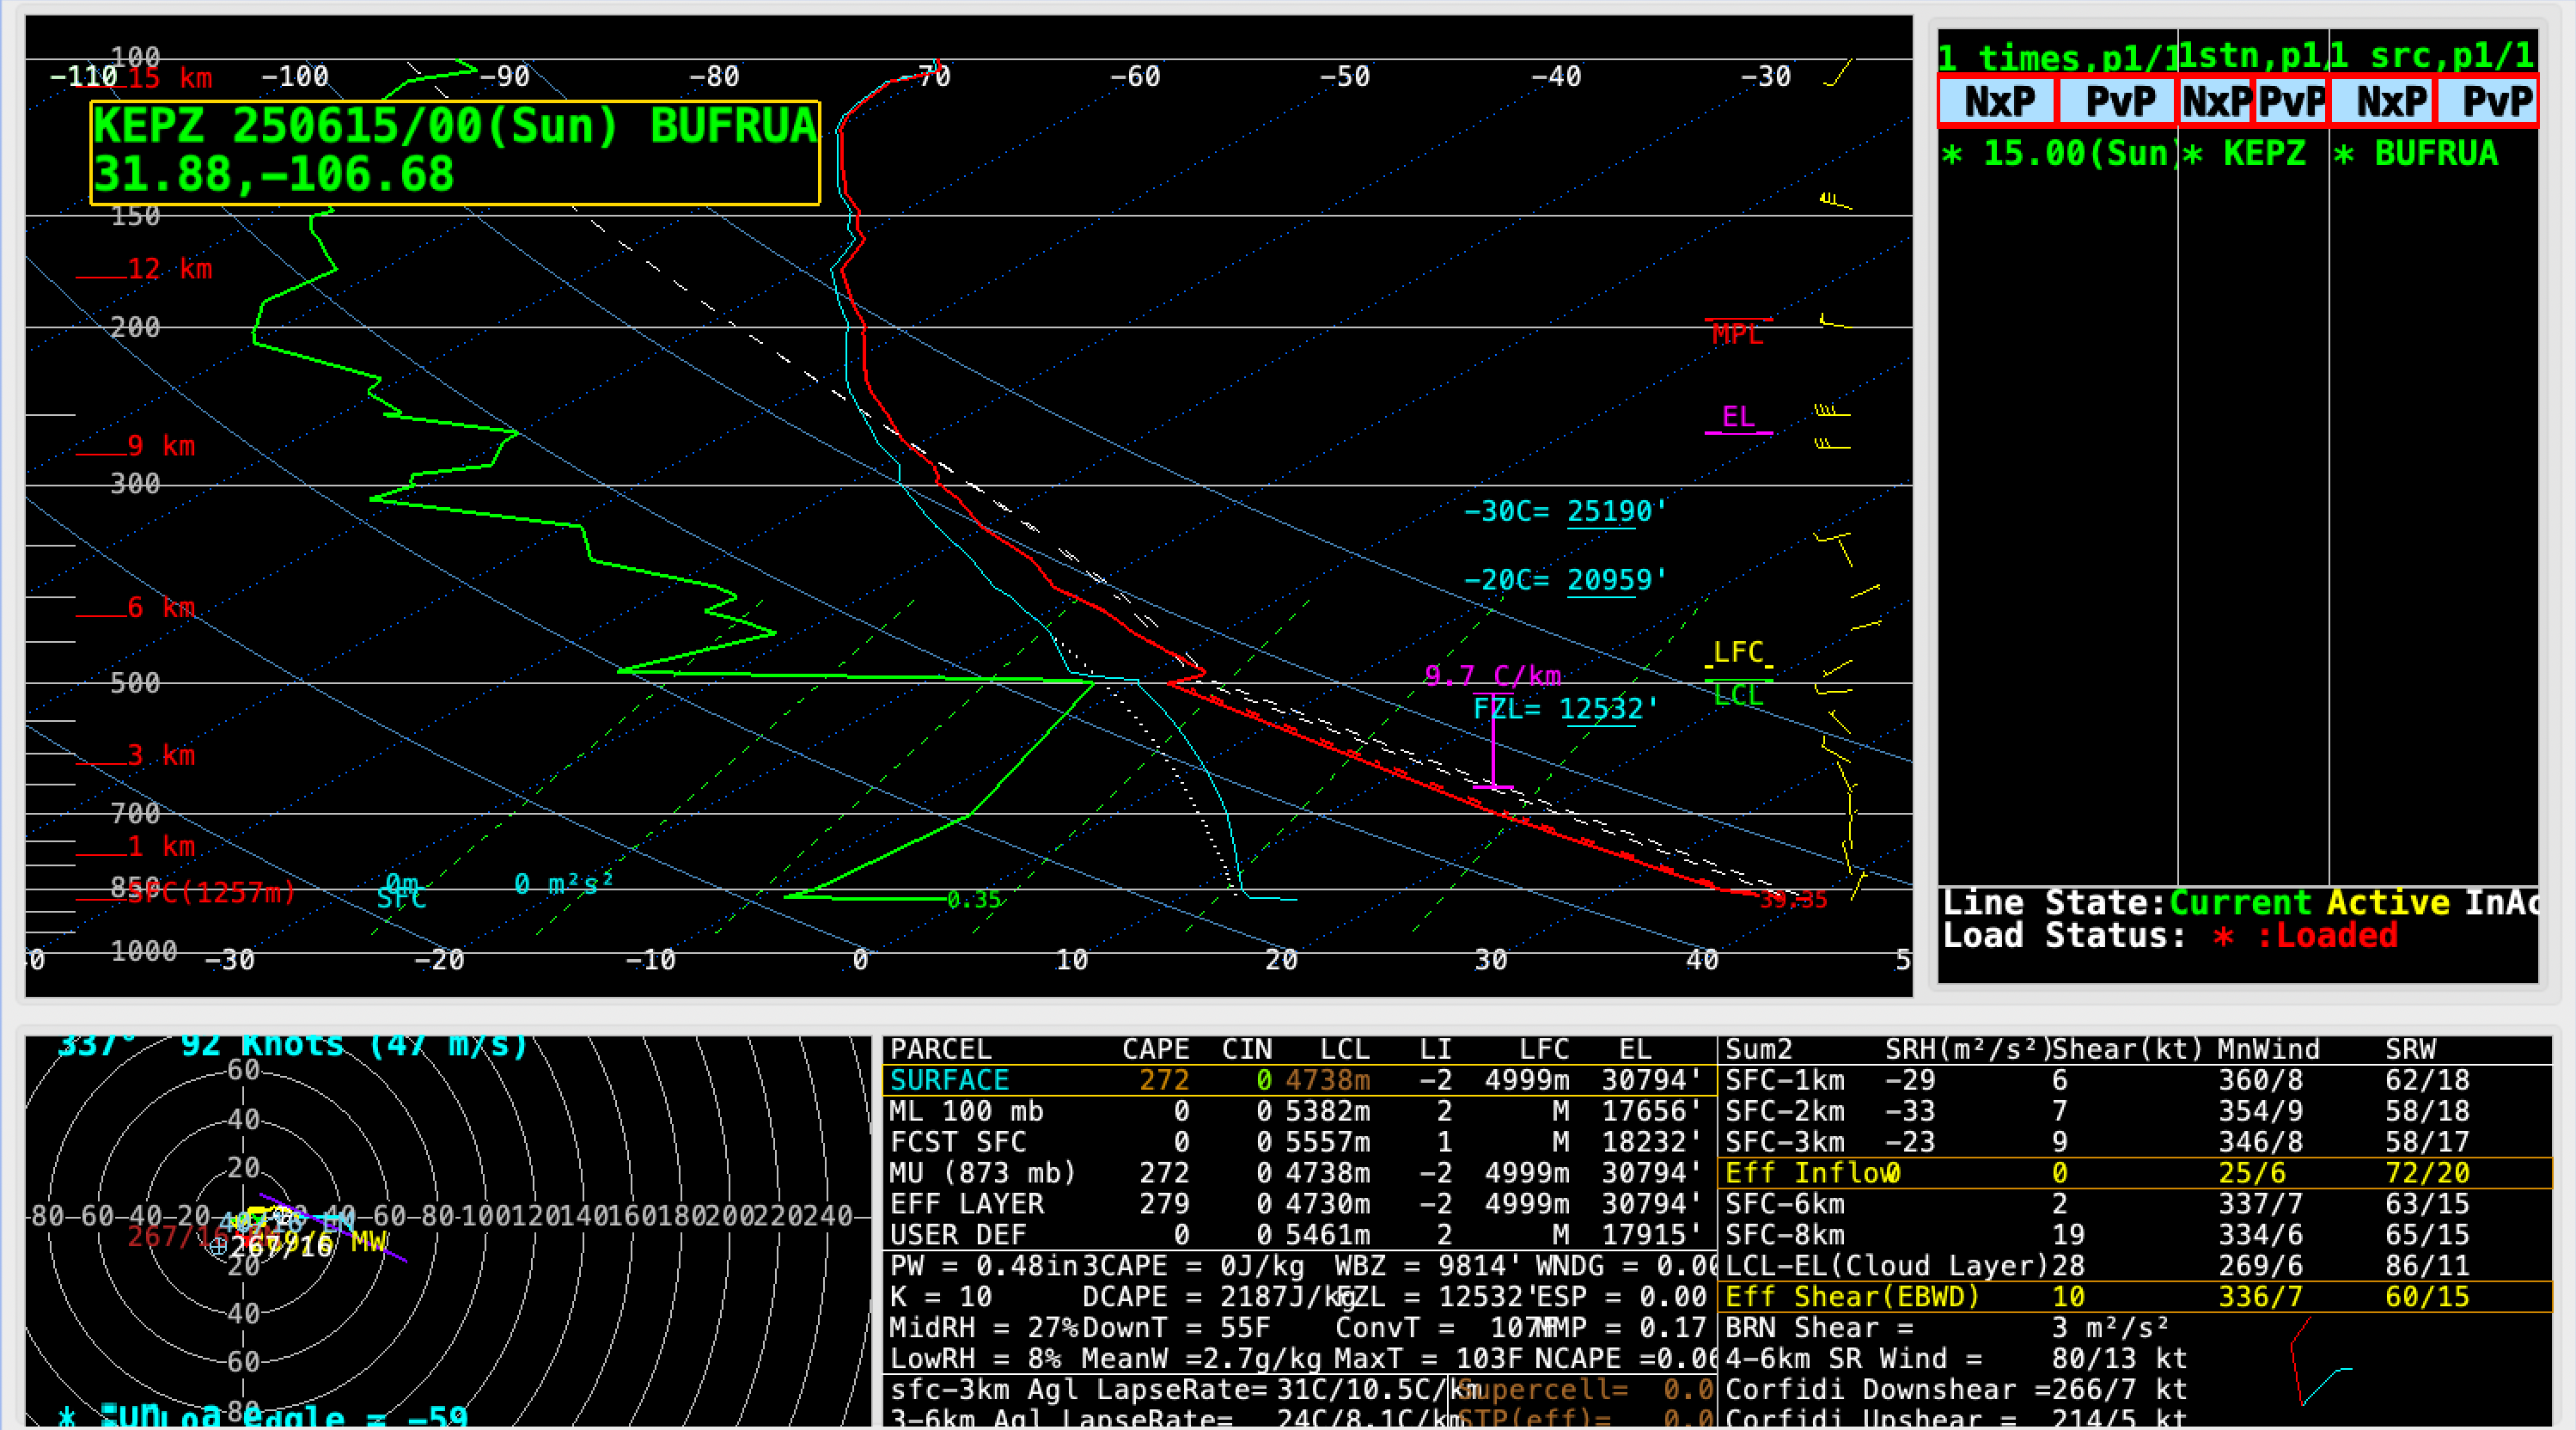
Task: Select the SURFACE parcel row
Action: (1299, 1081)
